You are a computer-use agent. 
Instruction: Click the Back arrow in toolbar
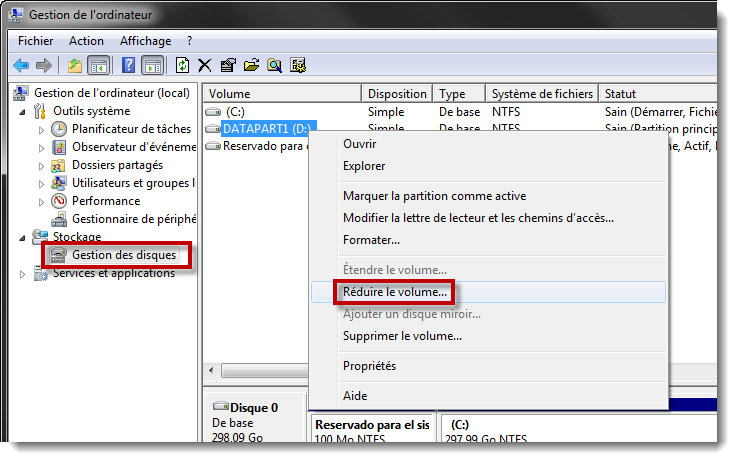(x=21, y=66)
